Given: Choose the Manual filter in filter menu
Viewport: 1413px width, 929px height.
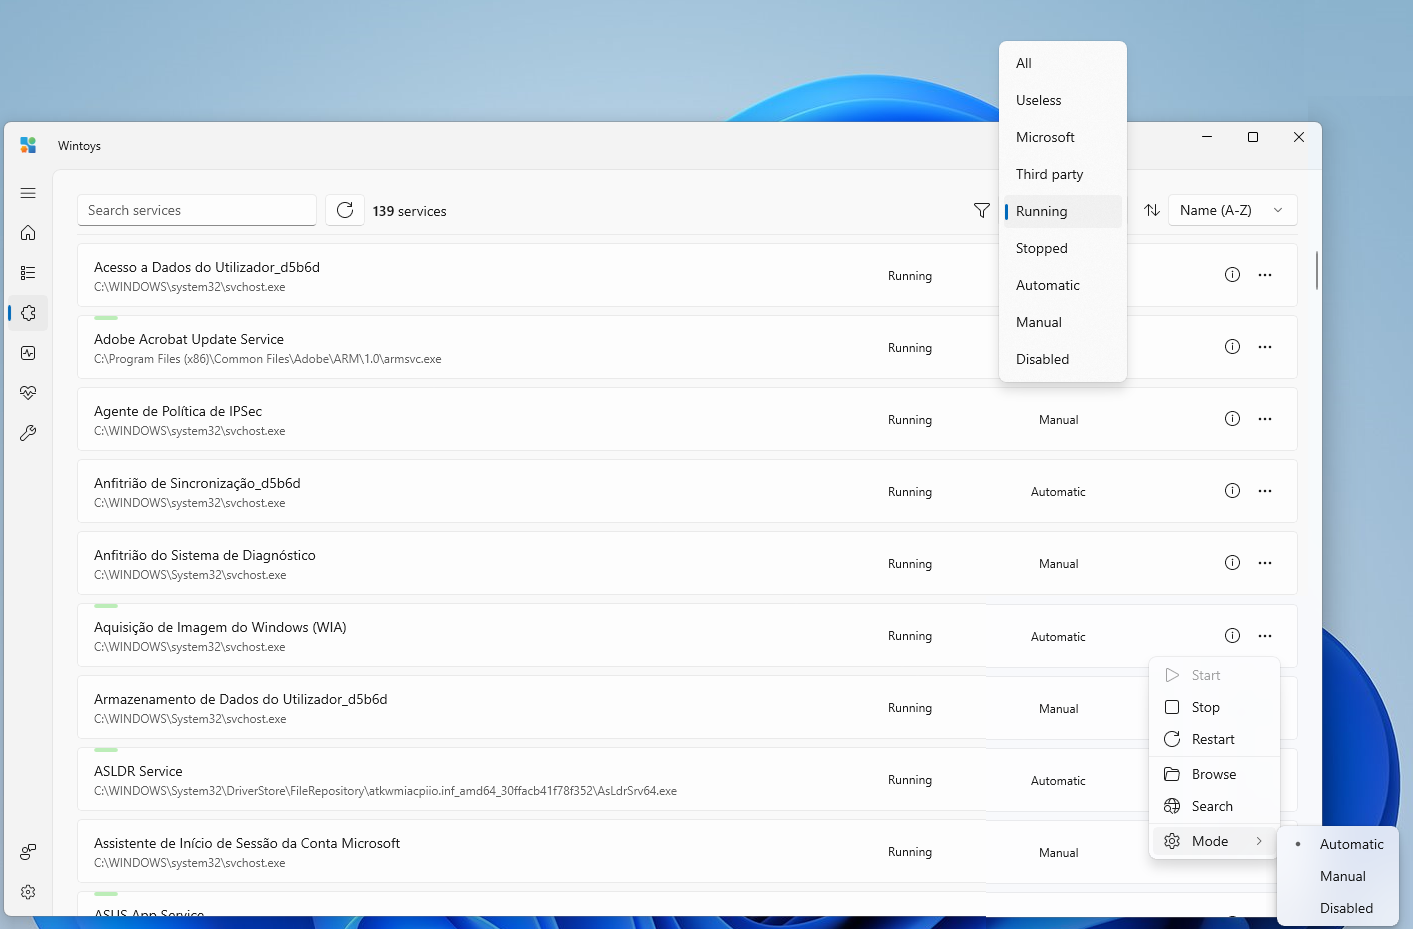Looking at the screenshot, I should coord(1063,322).
